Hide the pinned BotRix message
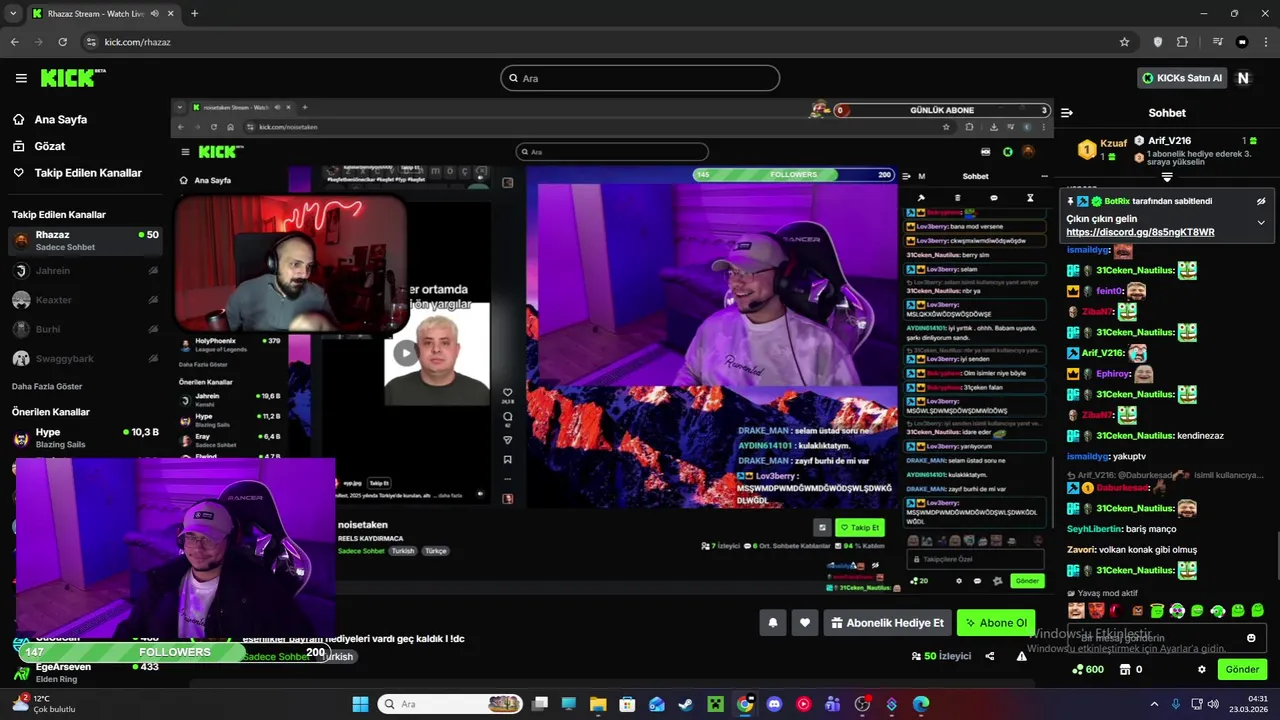 [x=1261, y=201]
